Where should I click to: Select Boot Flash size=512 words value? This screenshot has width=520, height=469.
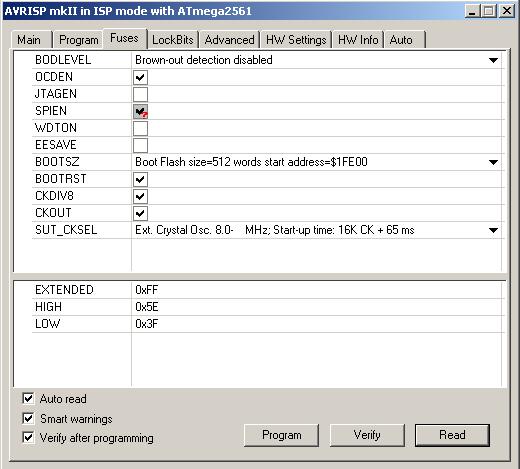click(251, 162)
